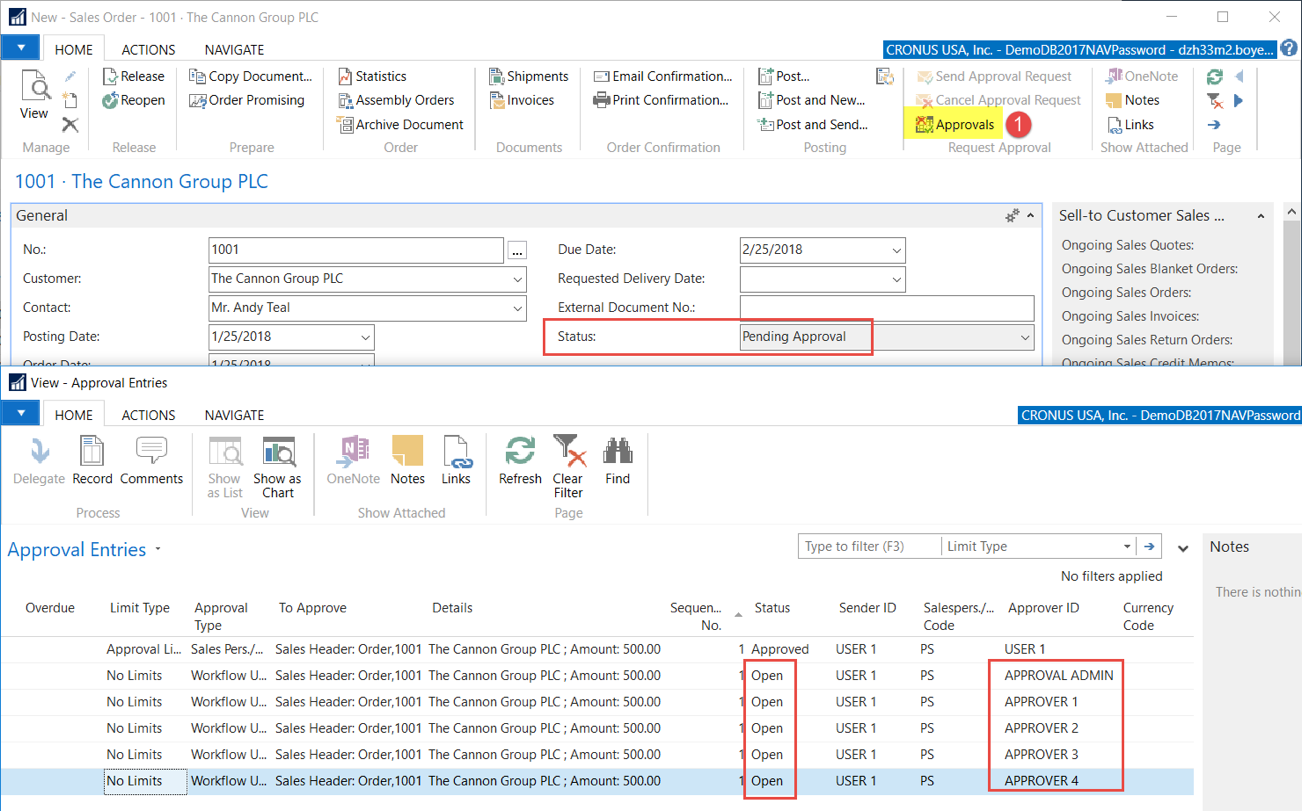Screen dimensions: 1302x811
Task: Send Email Confirmation
Action: tap(663, 76)
